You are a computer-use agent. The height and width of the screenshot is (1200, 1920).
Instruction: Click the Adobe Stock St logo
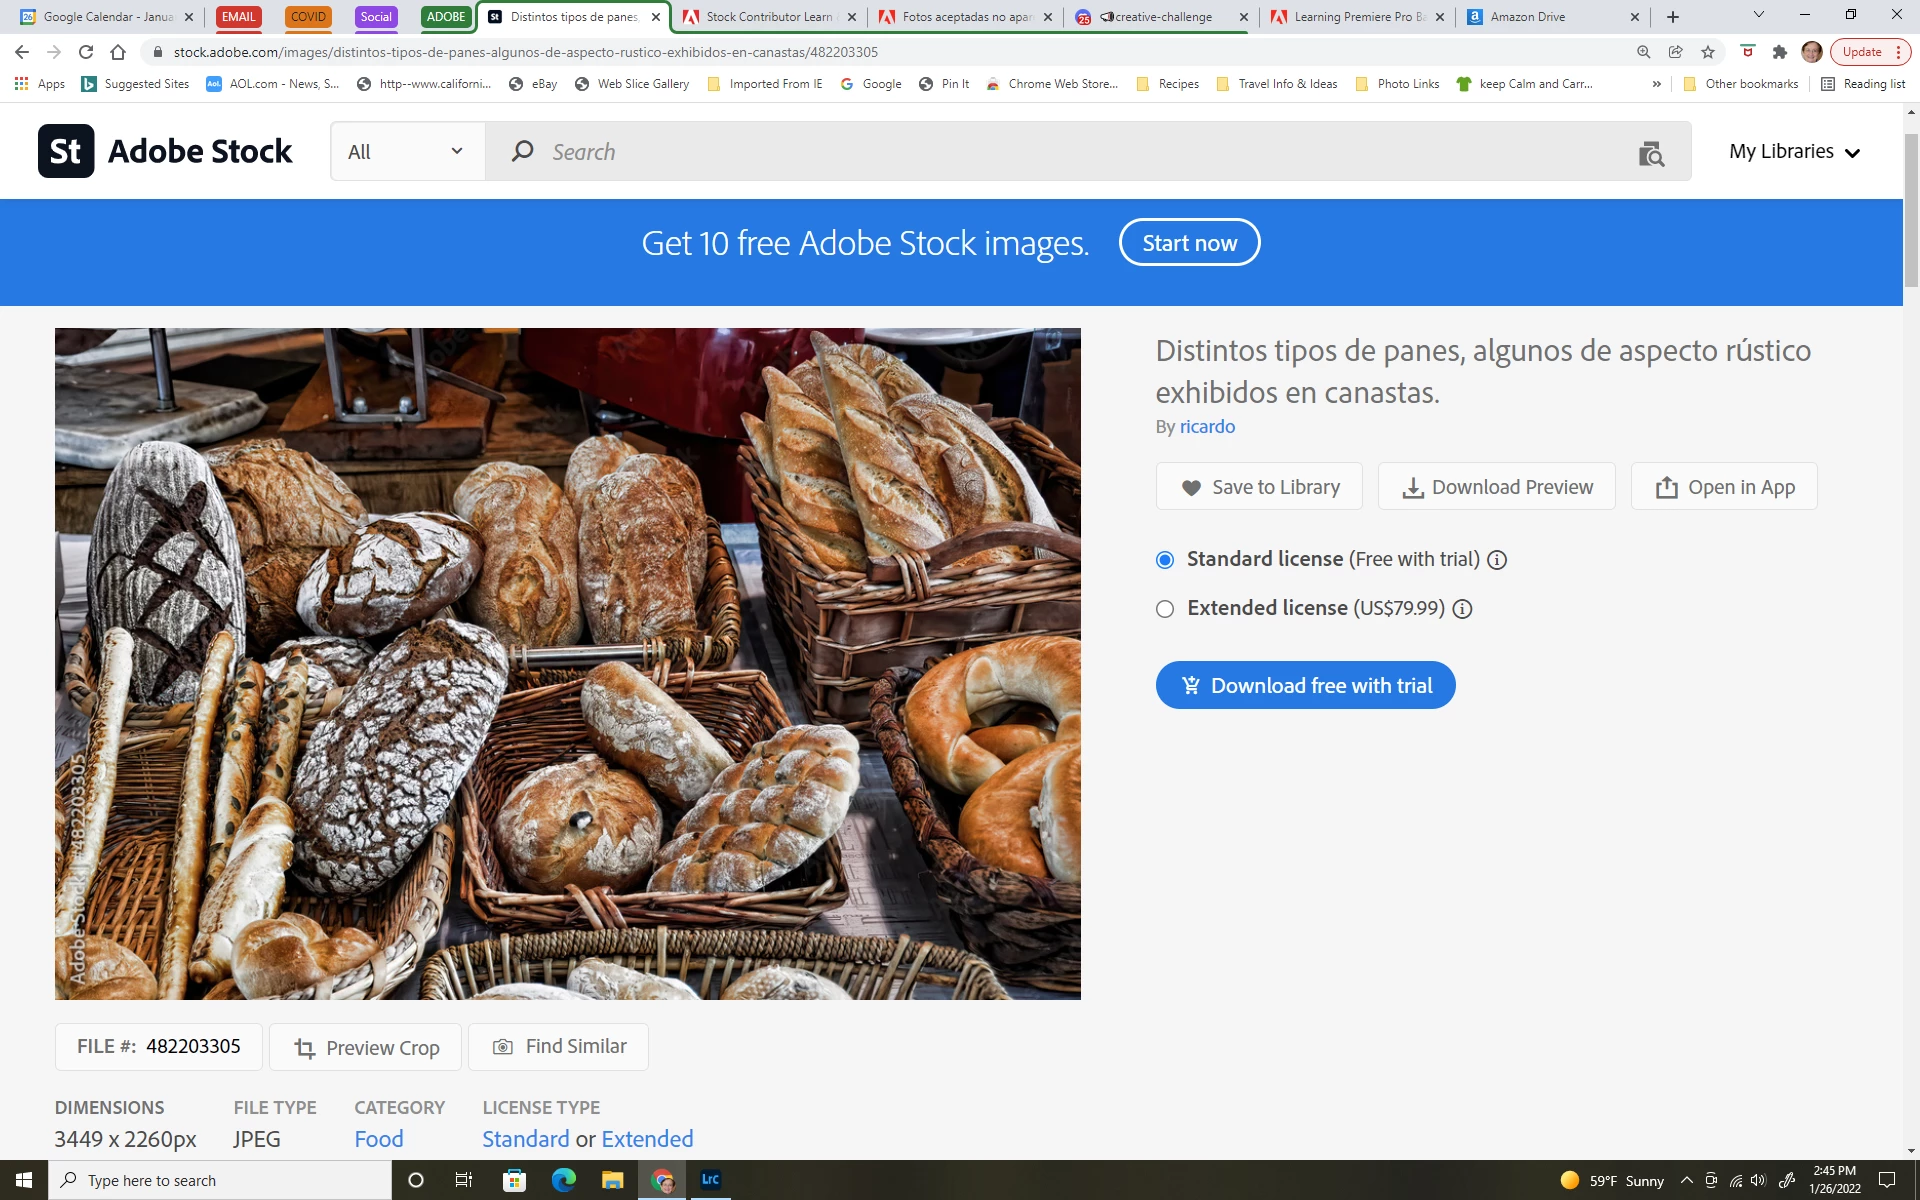[66, 151]
